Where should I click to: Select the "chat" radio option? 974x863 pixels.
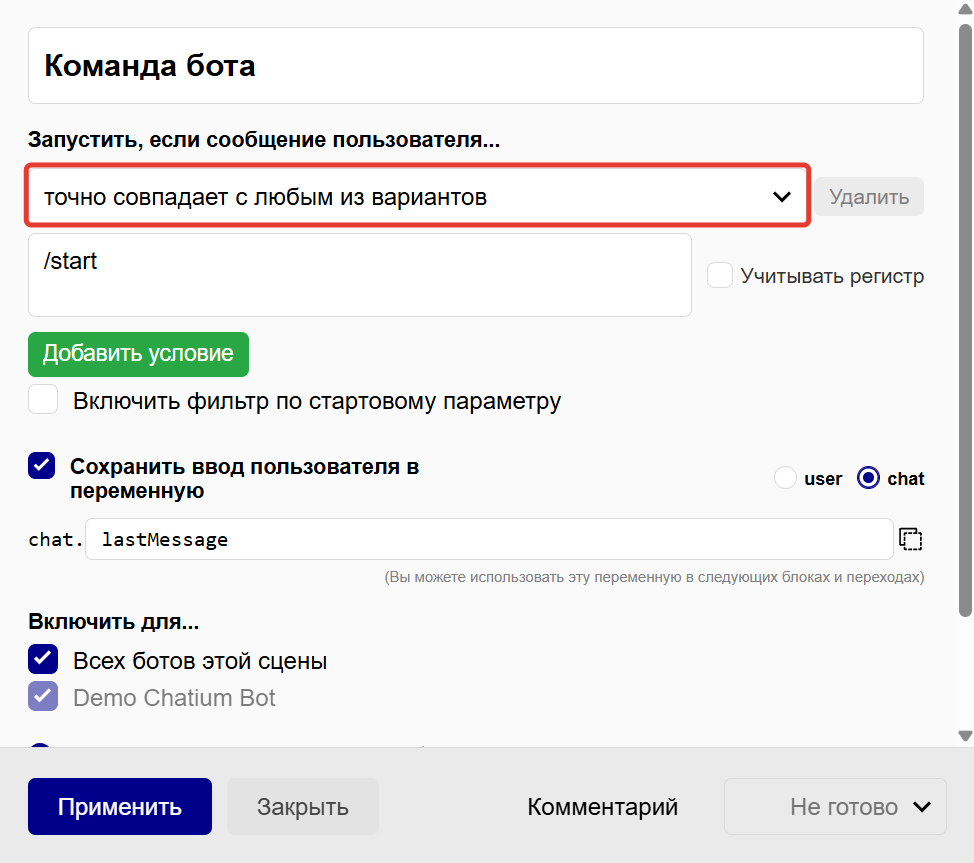pos(868,478)
